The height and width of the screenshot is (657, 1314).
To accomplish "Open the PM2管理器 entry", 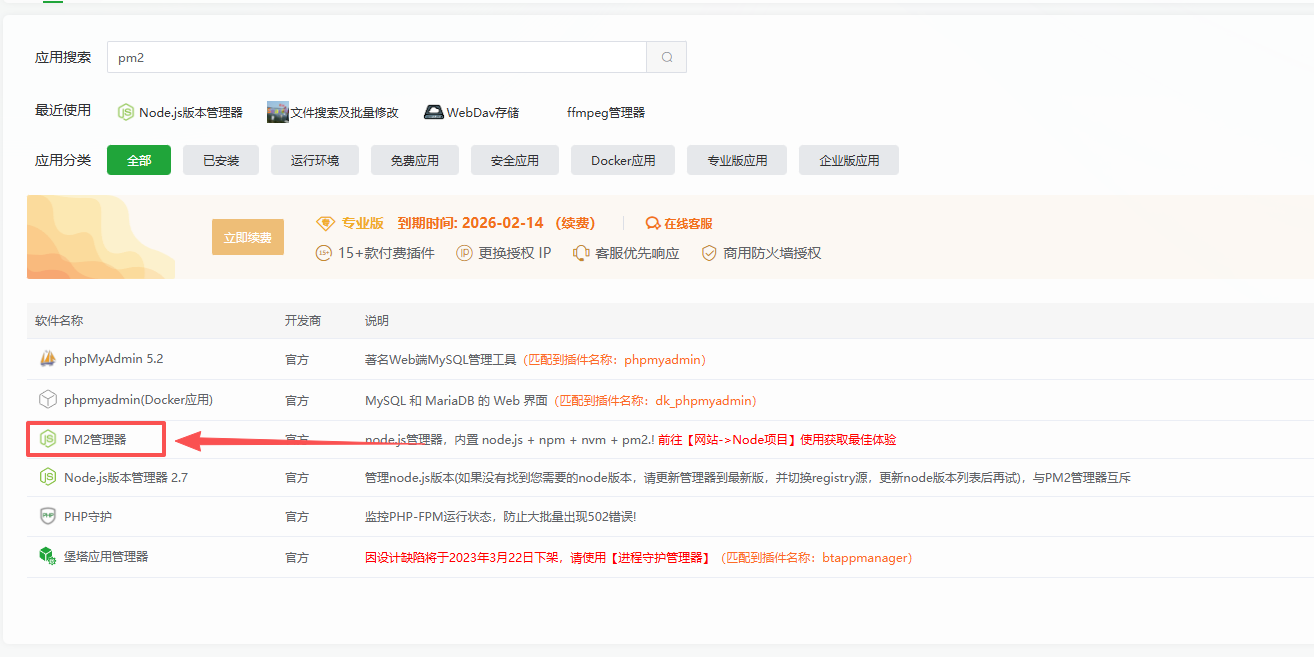I will [95, 439].
